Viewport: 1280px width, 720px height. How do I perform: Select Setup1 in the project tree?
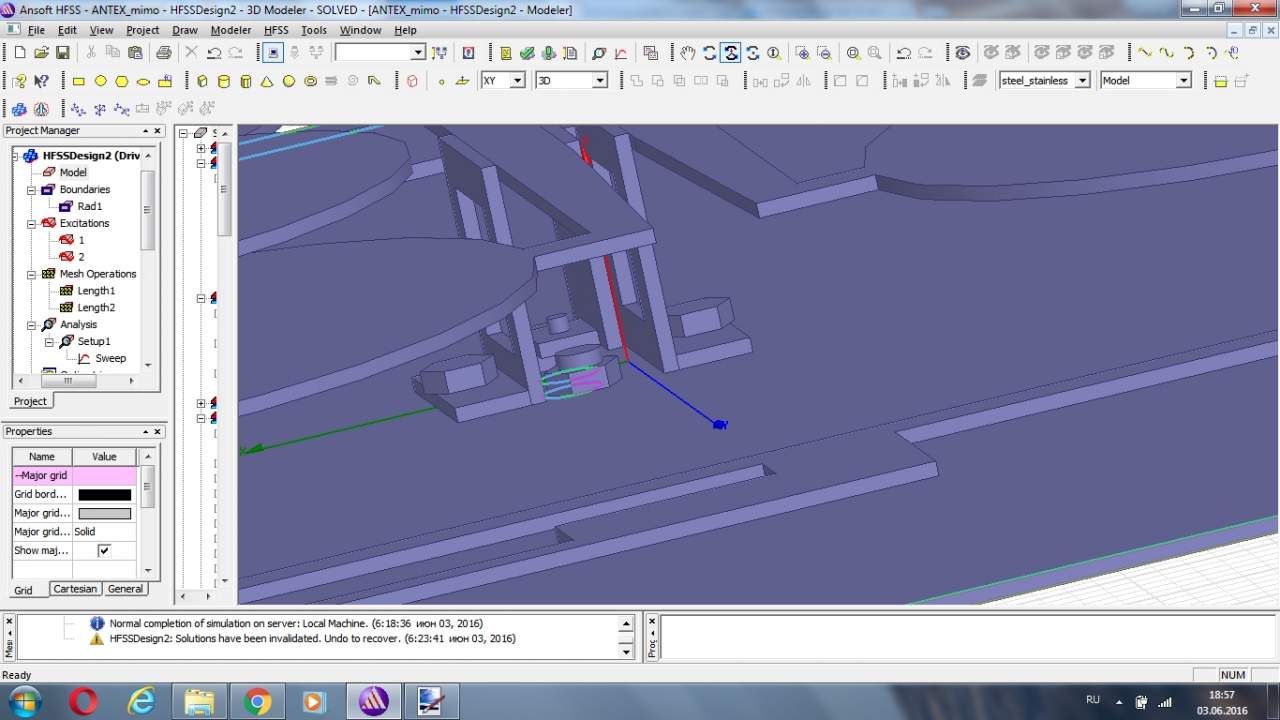pyautogui.click(x=94, y=341)
